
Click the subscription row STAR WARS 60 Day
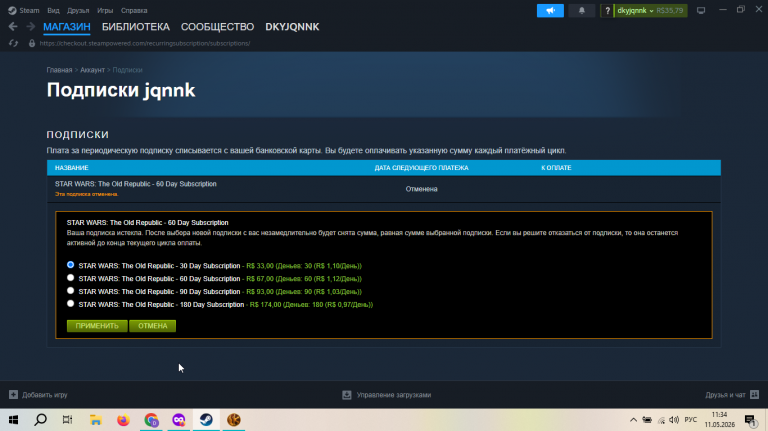click(384, 189)
